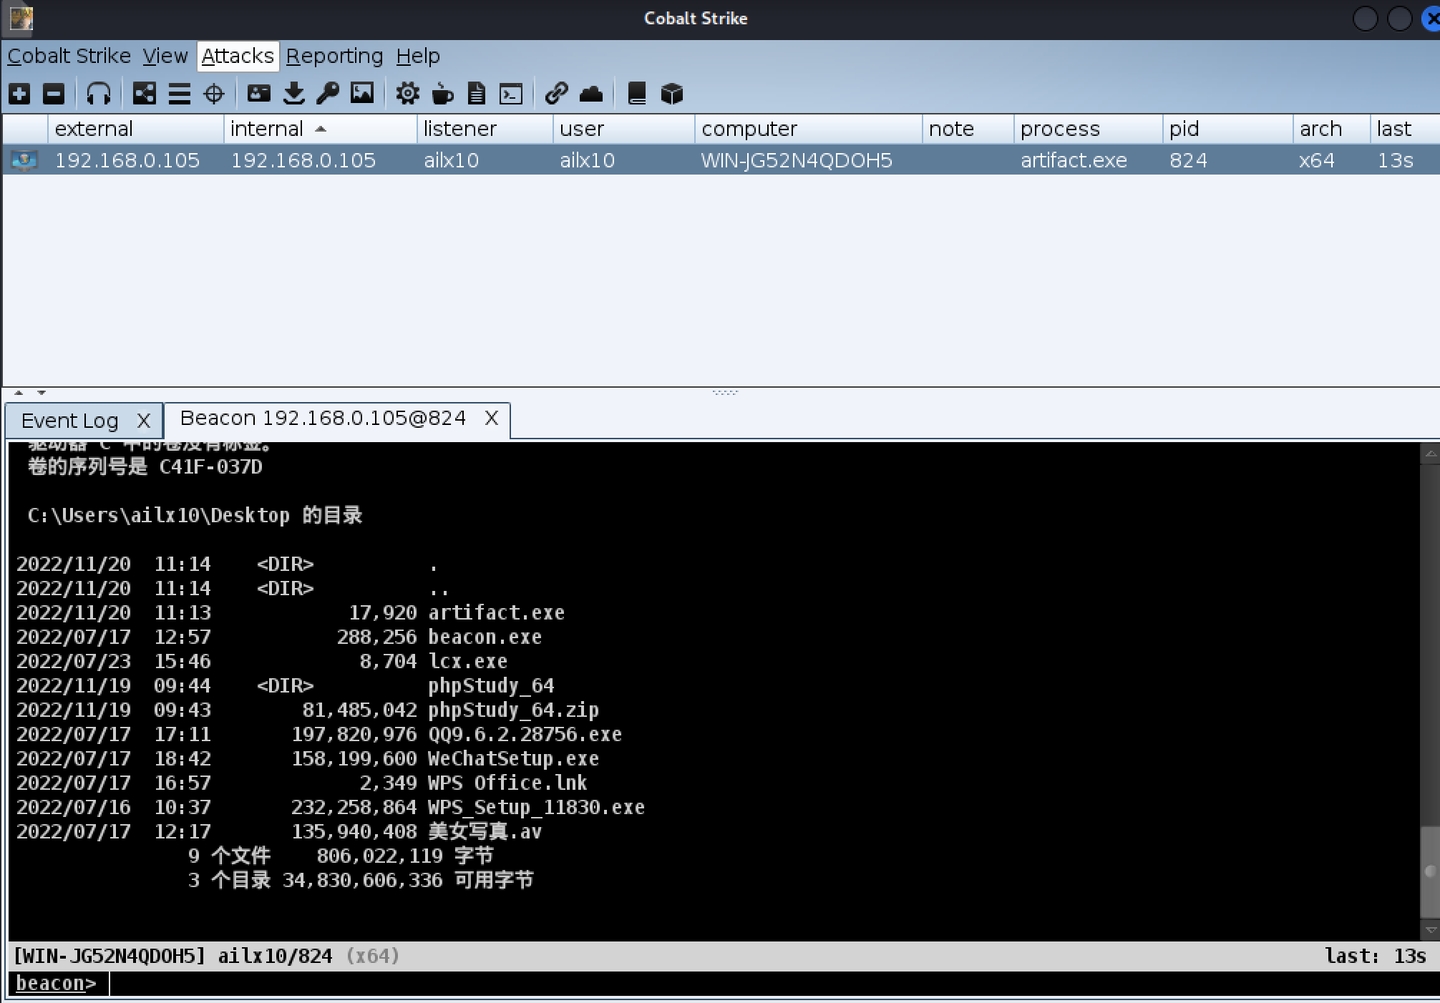Collapse the console pane with down arrow
Viewport: 1440px width, 1003px height.
tap(40, 392)
